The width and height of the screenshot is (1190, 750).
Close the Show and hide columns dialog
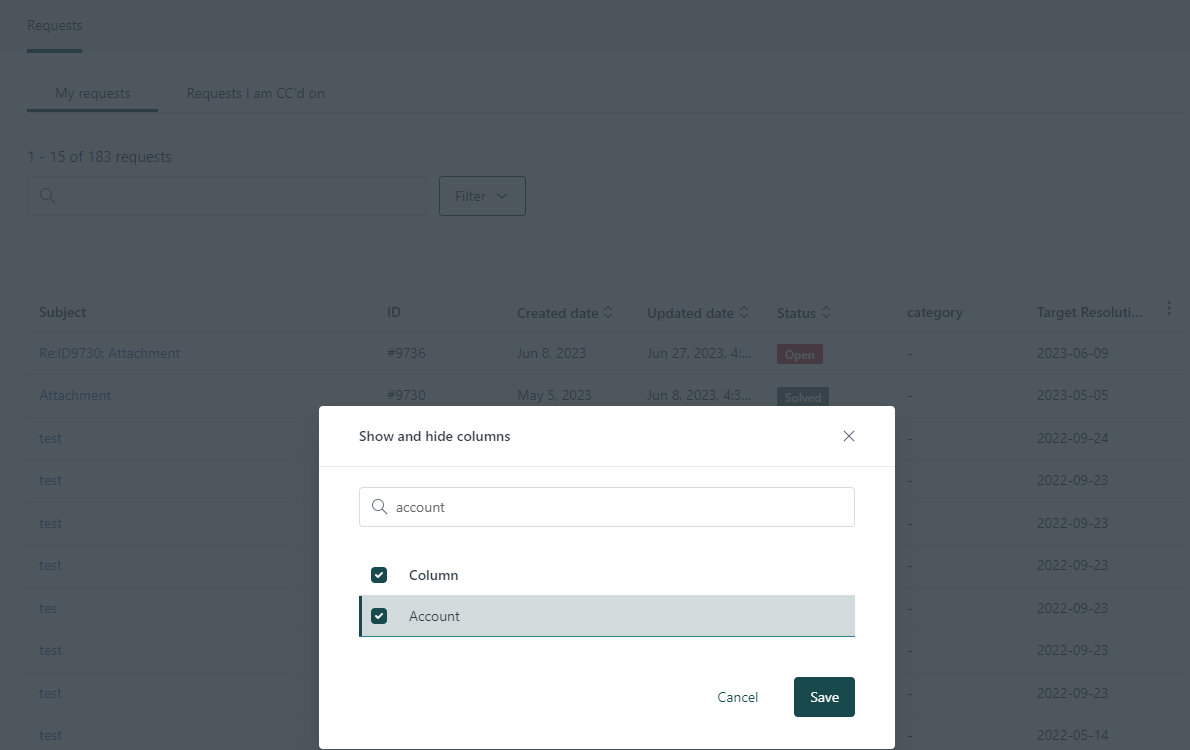tap(849, 436)
